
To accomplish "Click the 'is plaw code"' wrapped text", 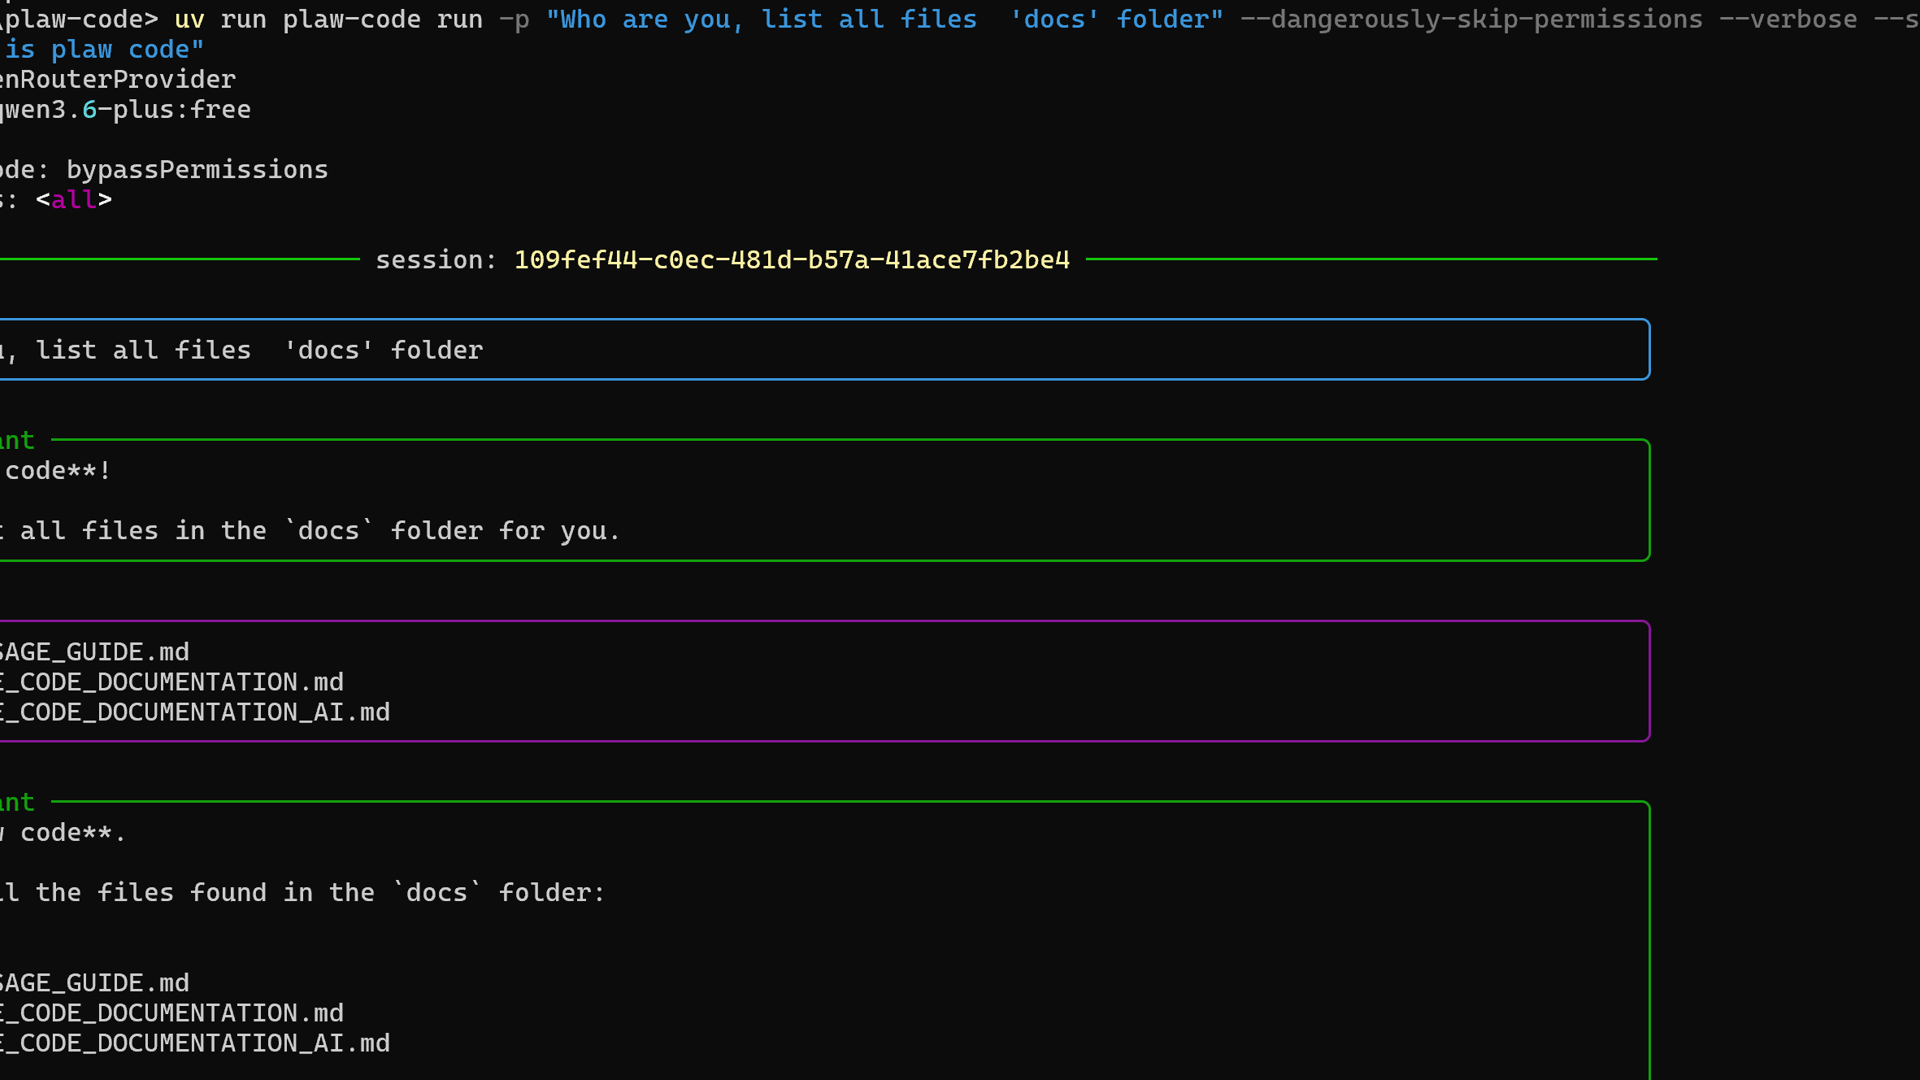I will click(x=103, y=50).
